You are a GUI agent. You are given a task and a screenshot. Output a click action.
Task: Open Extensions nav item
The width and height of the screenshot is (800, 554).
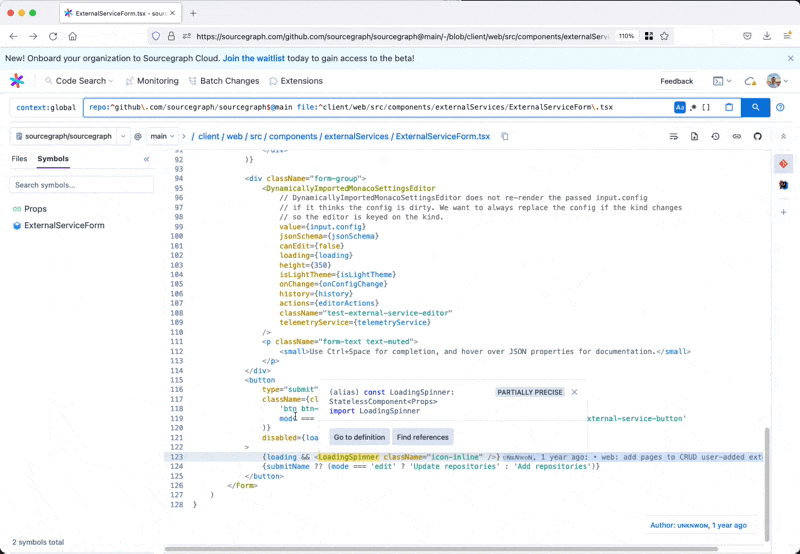coord(296,81)
